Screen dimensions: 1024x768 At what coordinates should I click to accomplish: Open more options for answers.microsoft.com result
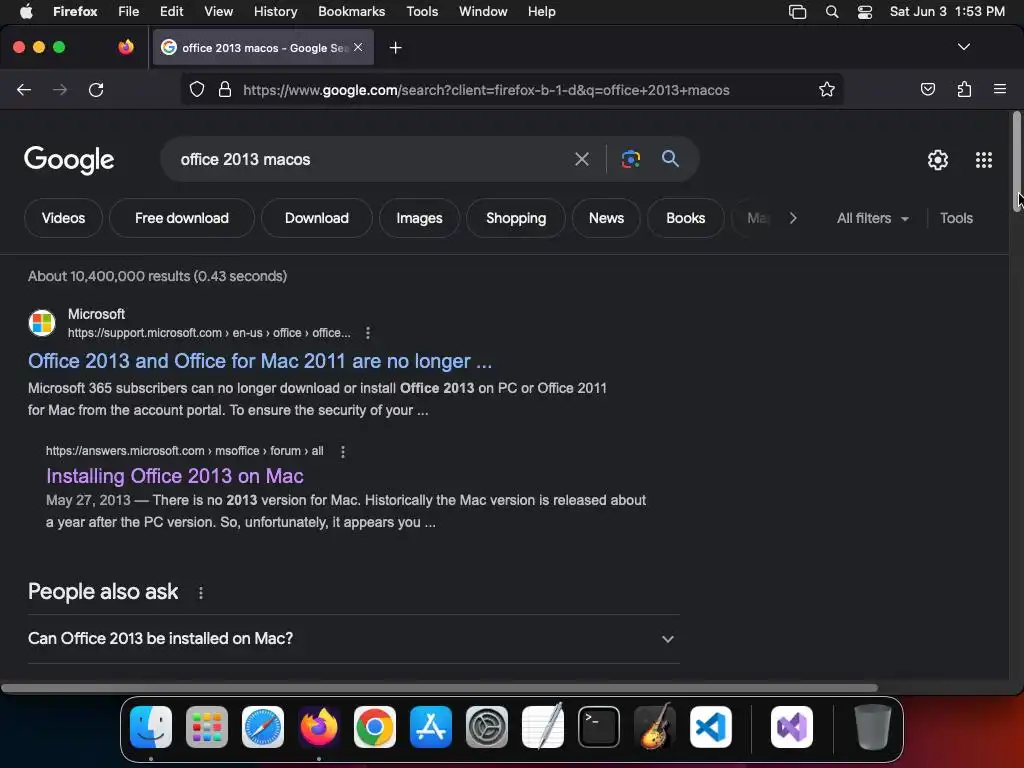coord(343,451)
